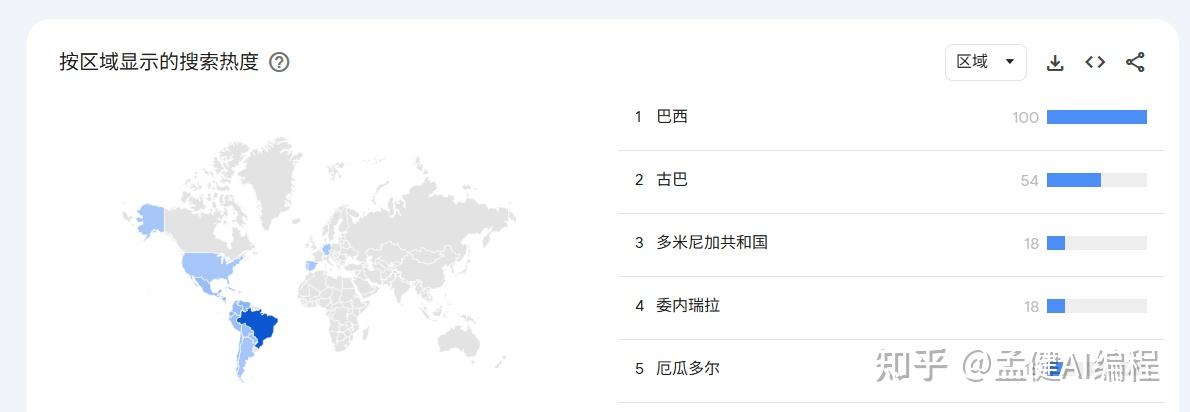Click the 100 score bar for 巴西
Viewport: 1190px width, 412px height.
tap(1097, 117)
